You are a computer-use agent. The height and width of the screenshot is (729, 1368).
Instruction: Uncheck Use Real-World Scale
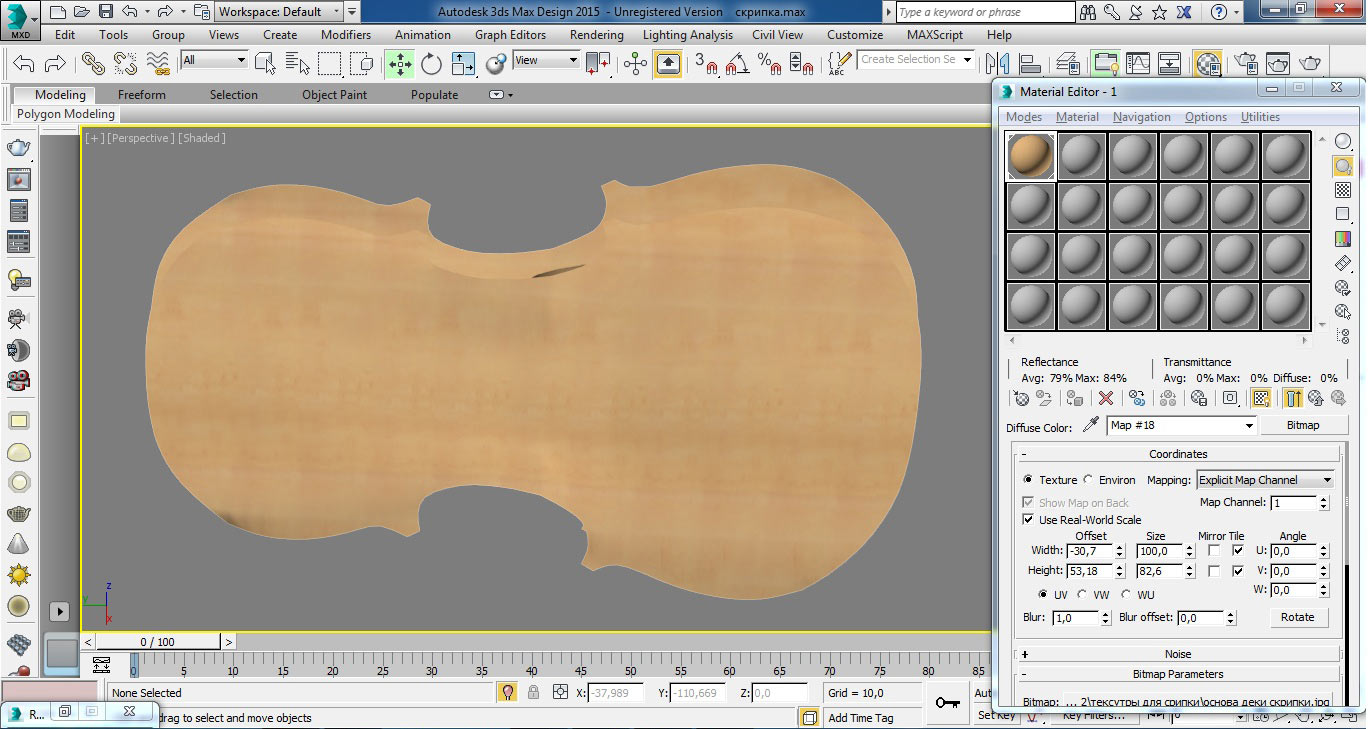click(x=1028, y=520)
